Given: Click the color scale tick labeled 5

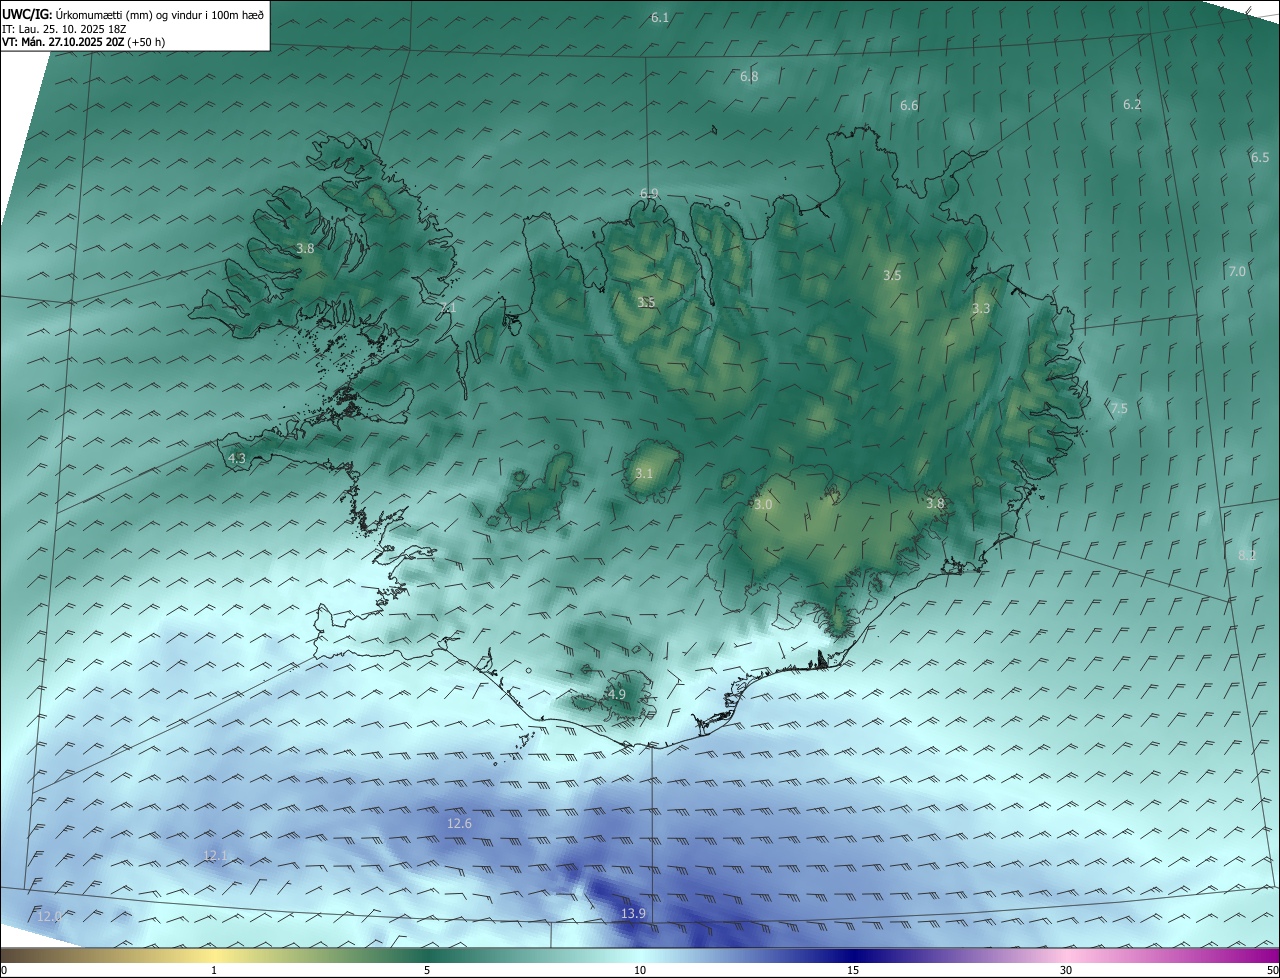Looking at the screenshot, I should pos(427,970).
